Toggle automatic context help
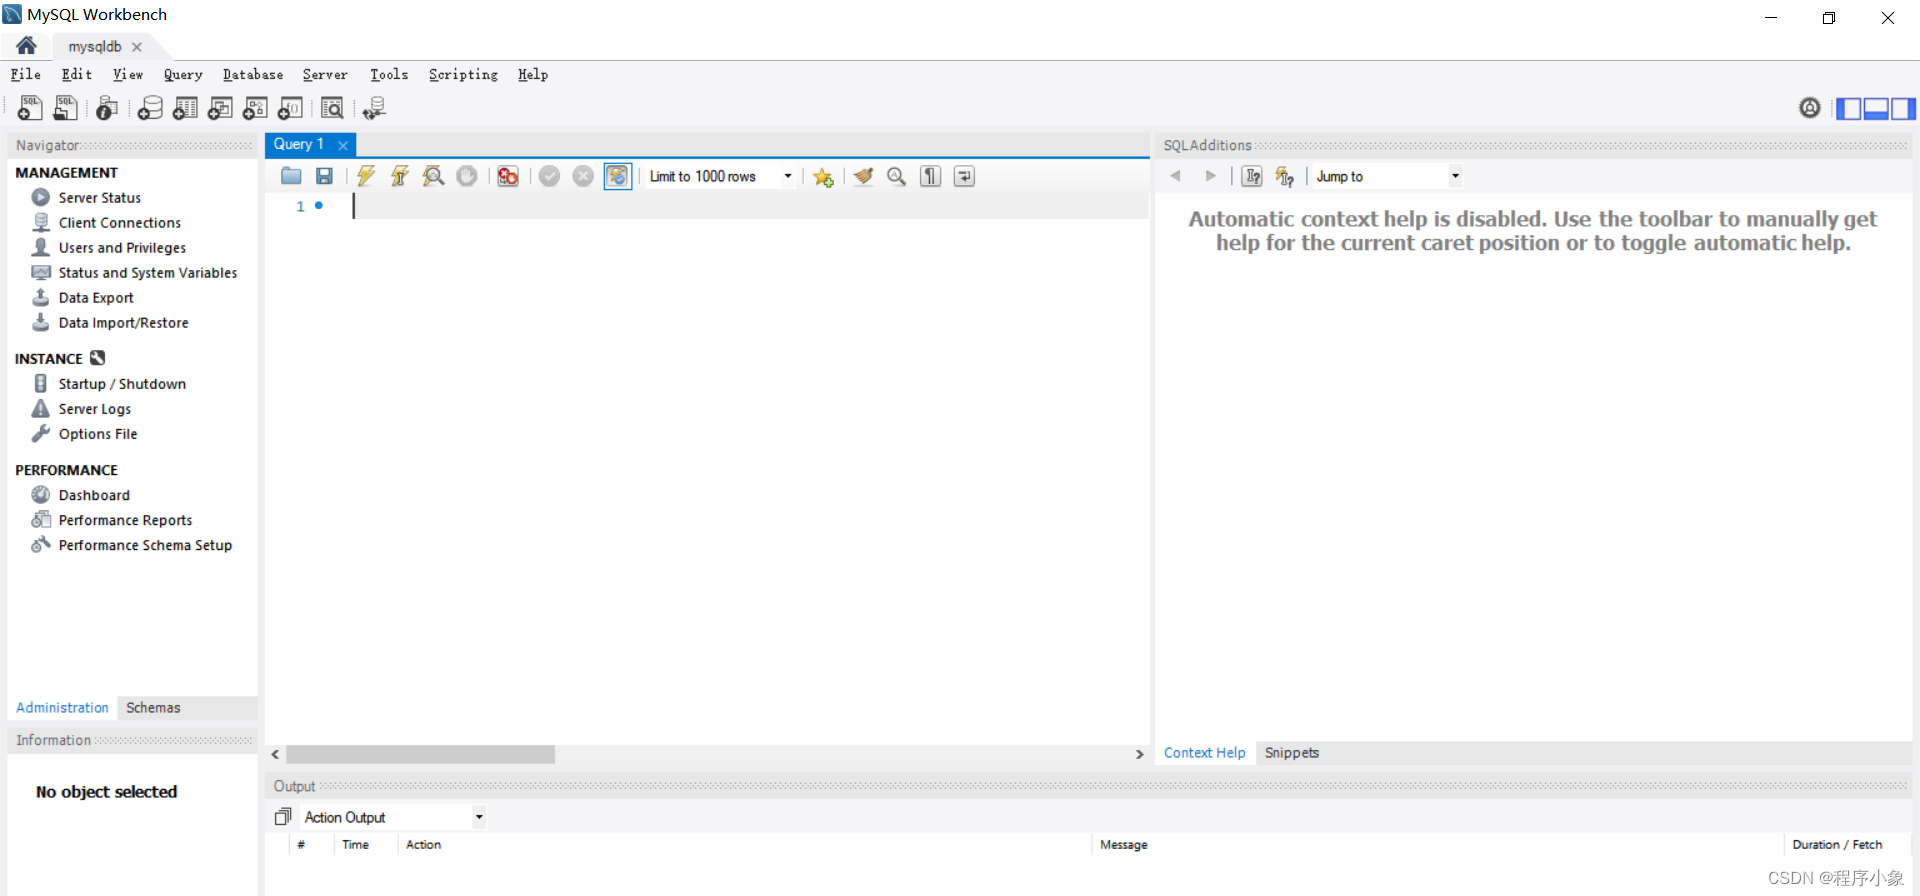 point(1285,176)
